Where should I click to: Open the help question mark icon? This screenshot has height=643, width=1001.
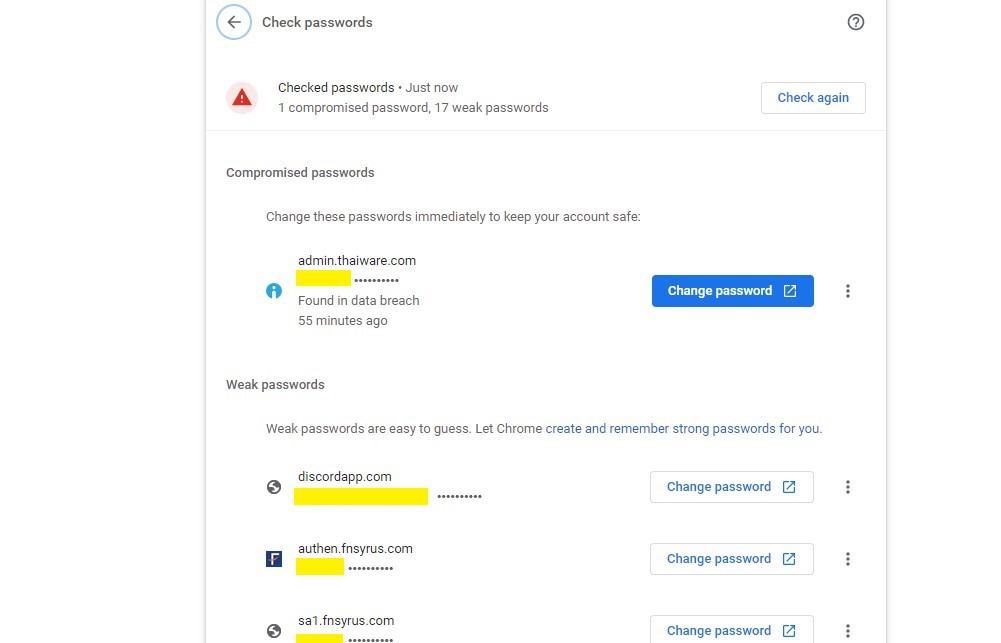pos(855,22)
